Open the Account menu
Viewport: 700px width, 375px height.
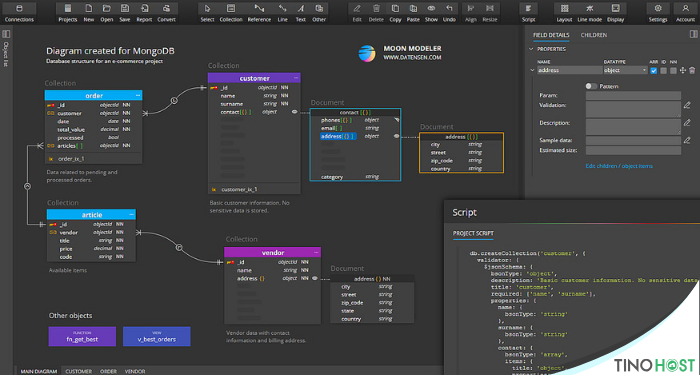(685, 8)
